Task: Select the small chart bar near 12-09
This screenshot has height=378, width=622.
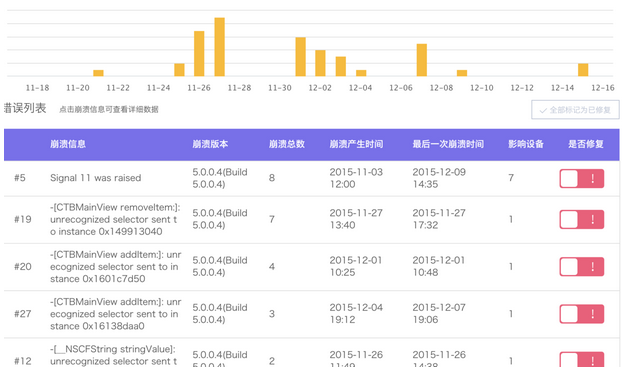Action: tap(462, 73)
